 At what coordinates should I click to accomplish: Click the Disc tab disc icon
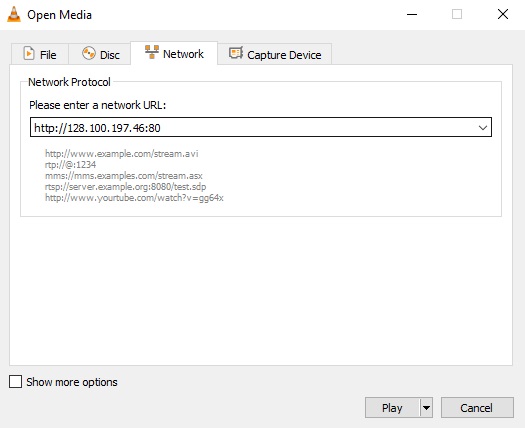coord(89,54)
